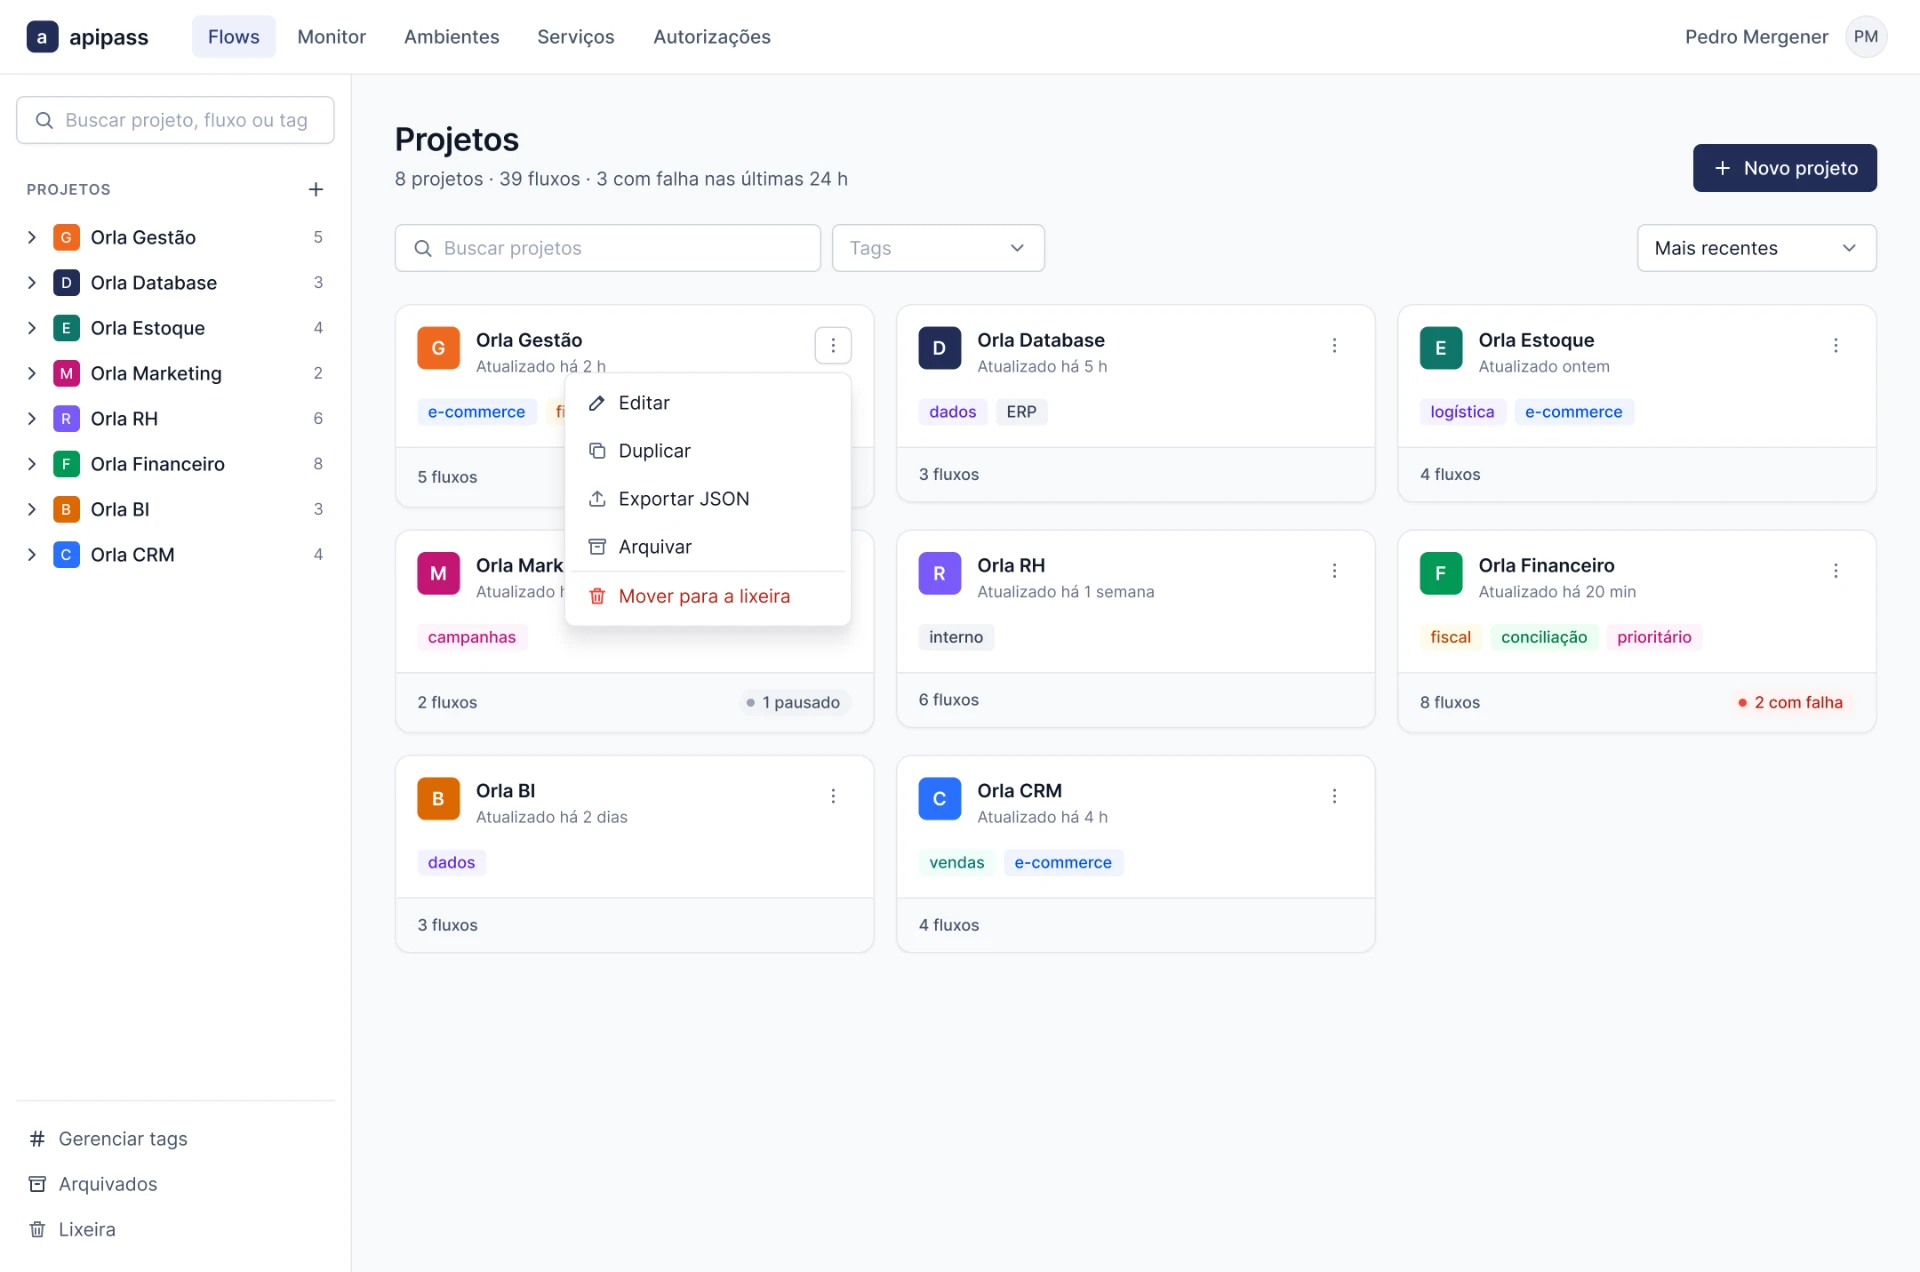Open options menu on Orla CRM card
The width and height of the screenshot is (1920, 1272).
tap(1334, 796)
